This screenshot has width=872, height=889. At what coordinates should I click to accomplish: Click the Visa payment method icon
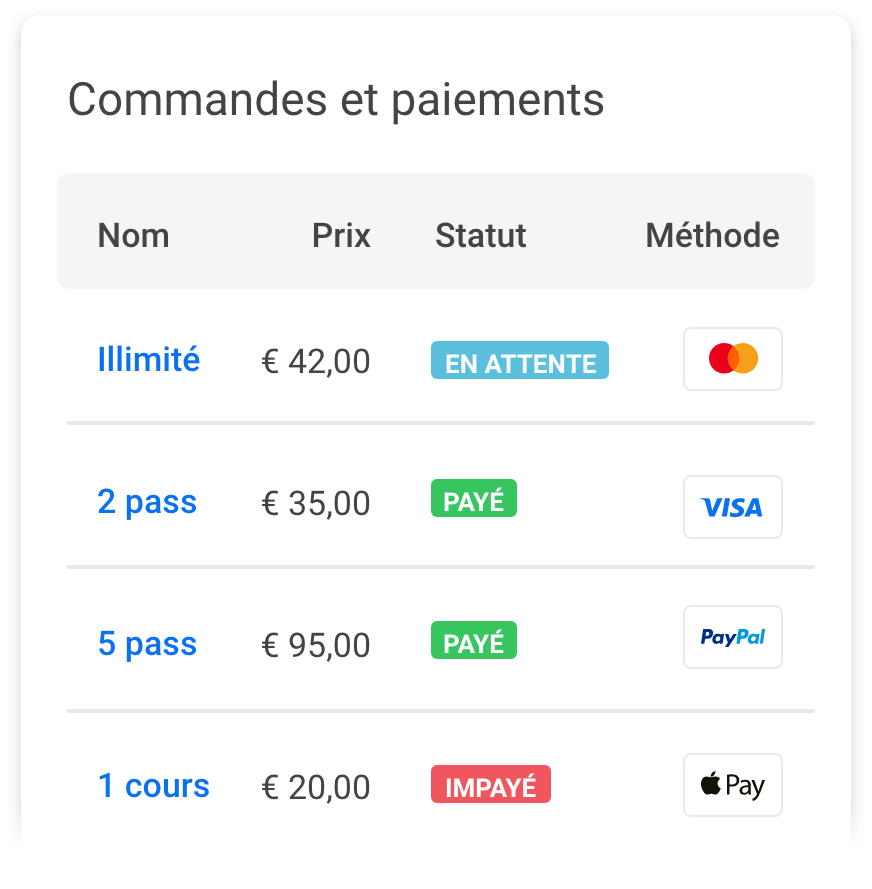[733, 507]
